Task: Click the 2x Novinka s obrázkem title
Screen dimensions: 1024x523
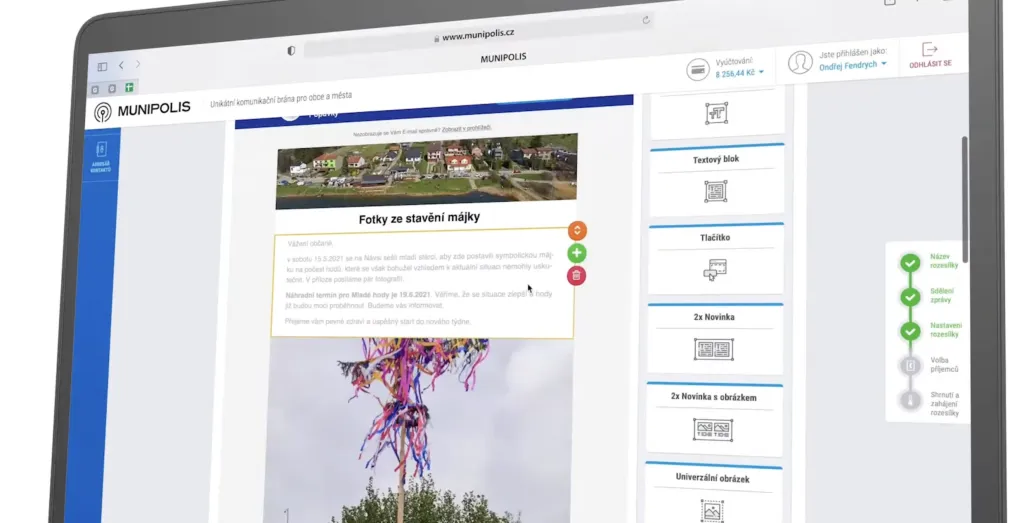Action: (x=714, y=396)
